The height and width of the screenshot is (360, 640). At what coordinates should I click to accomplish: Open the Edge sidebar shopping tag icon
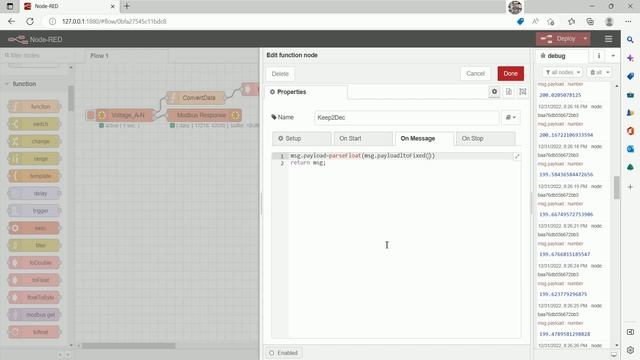(630, 76)
